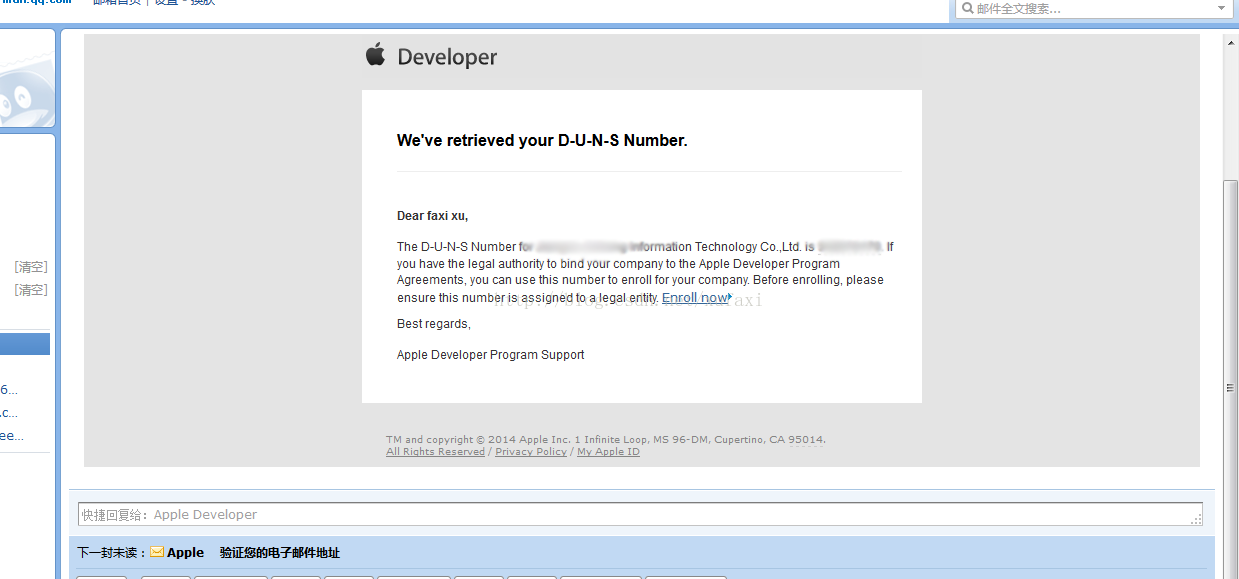The image size is (1239, 579).
Task: Open next unread mail 验证您的电子邮件地址
Action: click(280, 553)
